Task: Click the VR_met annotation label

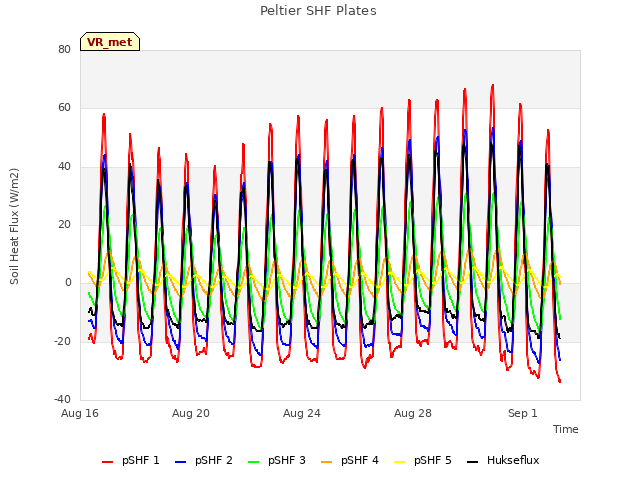Action: point(110,42)
